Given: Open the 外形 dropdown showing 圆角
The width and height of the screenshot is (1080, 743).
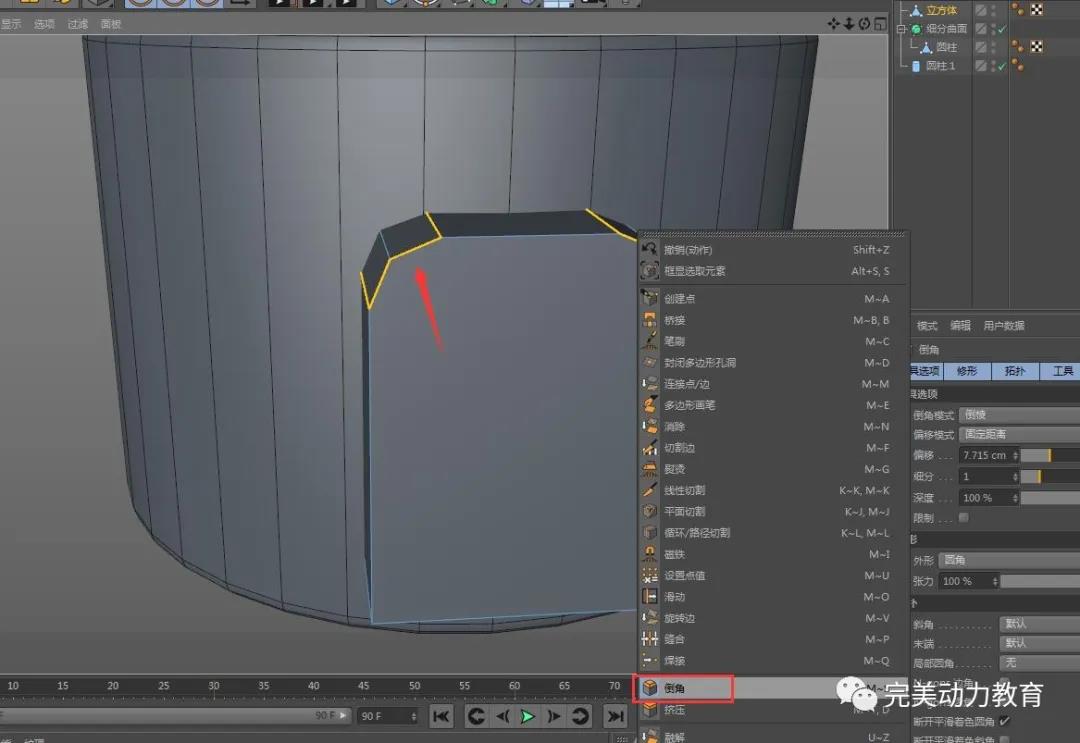Looking at the screenshot, I should tap(1008, 560).
